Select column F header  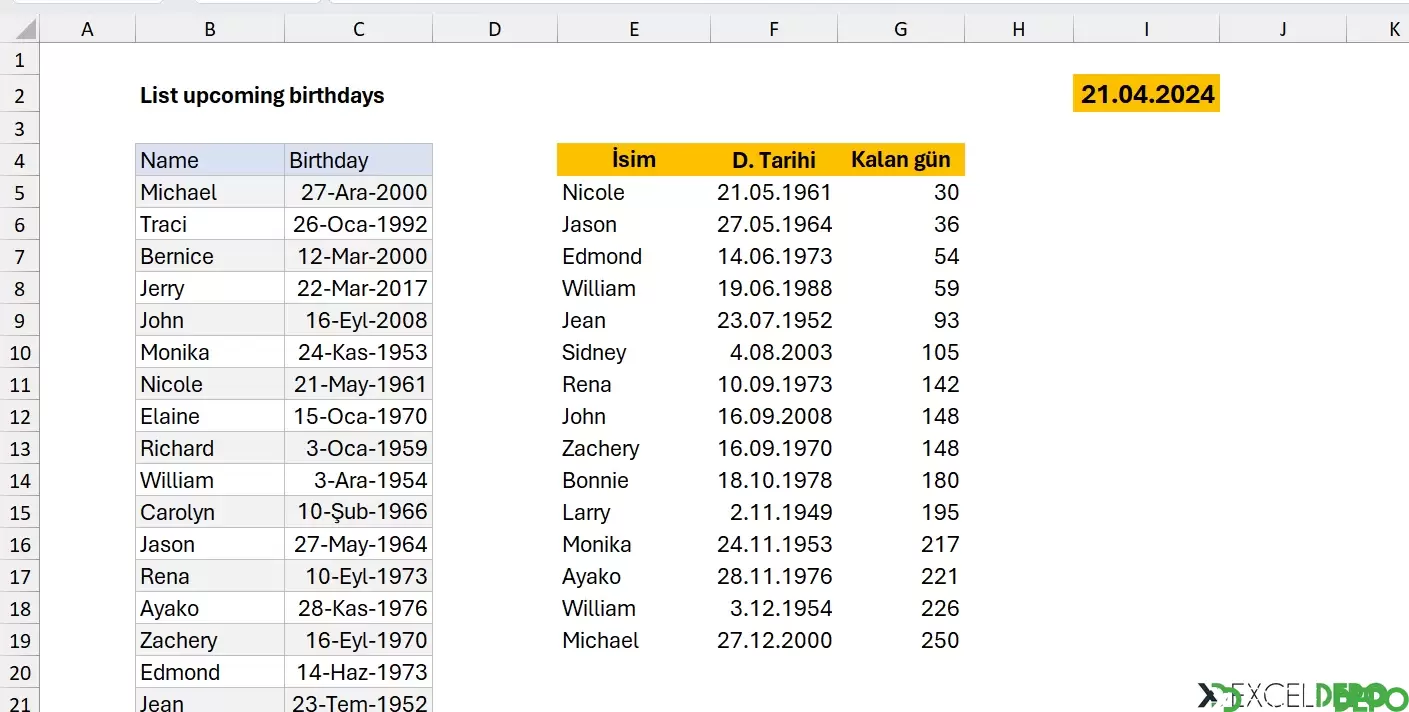point(774,30)
